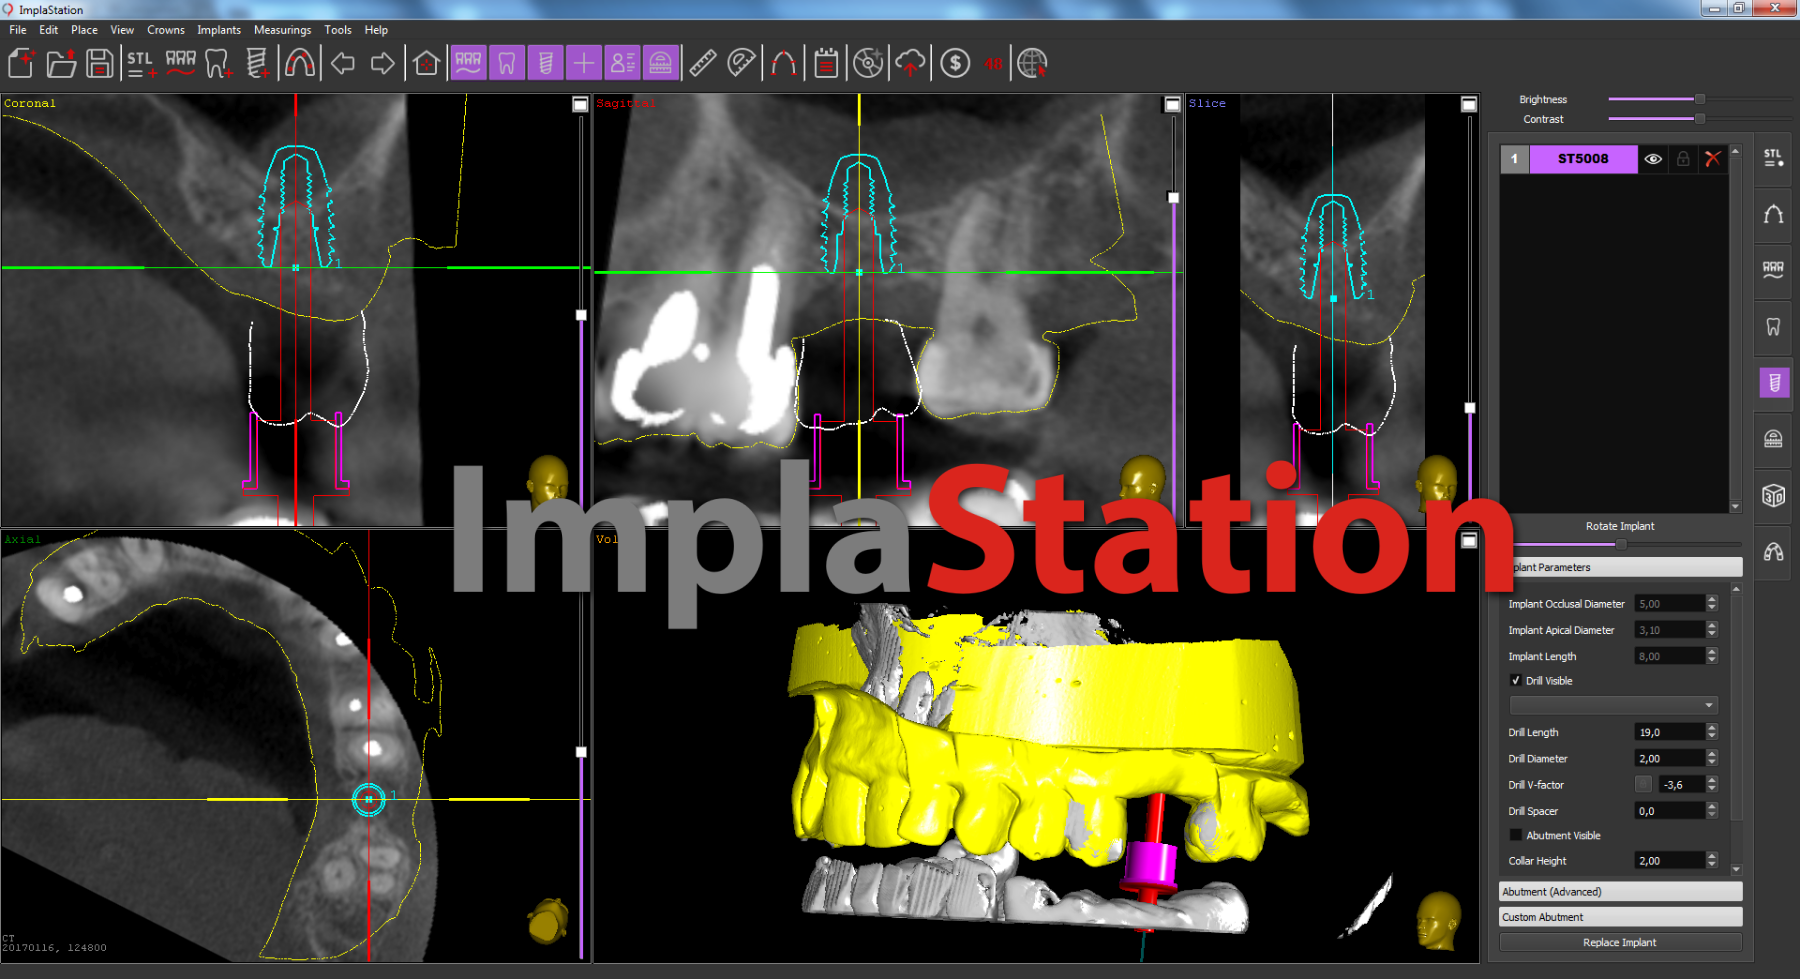Viewport: 1800px width, 979px height.
Task: Toggle the Drill V-factor lock button
Action: click(x=1643, y=784)
